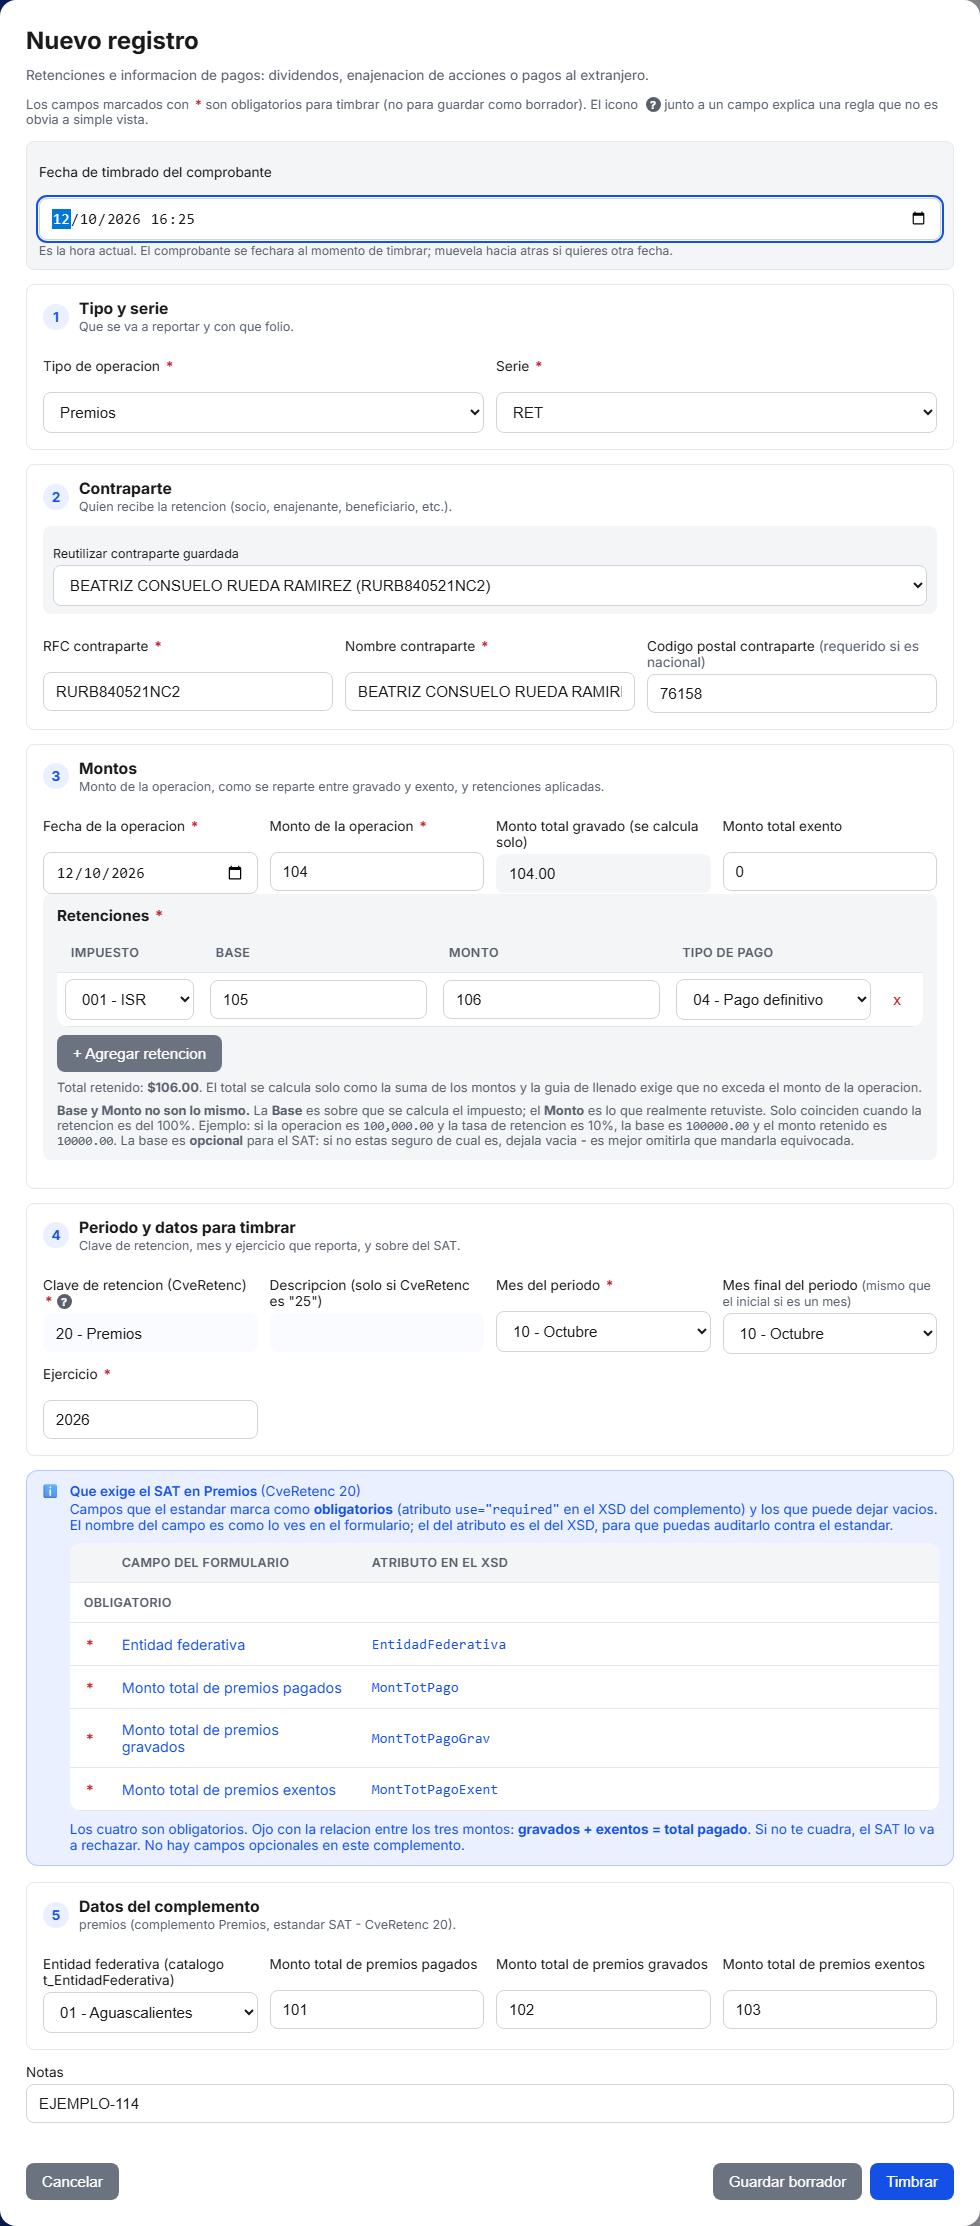
Task: Open Entidad federativa dropdown Aguascalientes
Action: (x=150, y=2013)
